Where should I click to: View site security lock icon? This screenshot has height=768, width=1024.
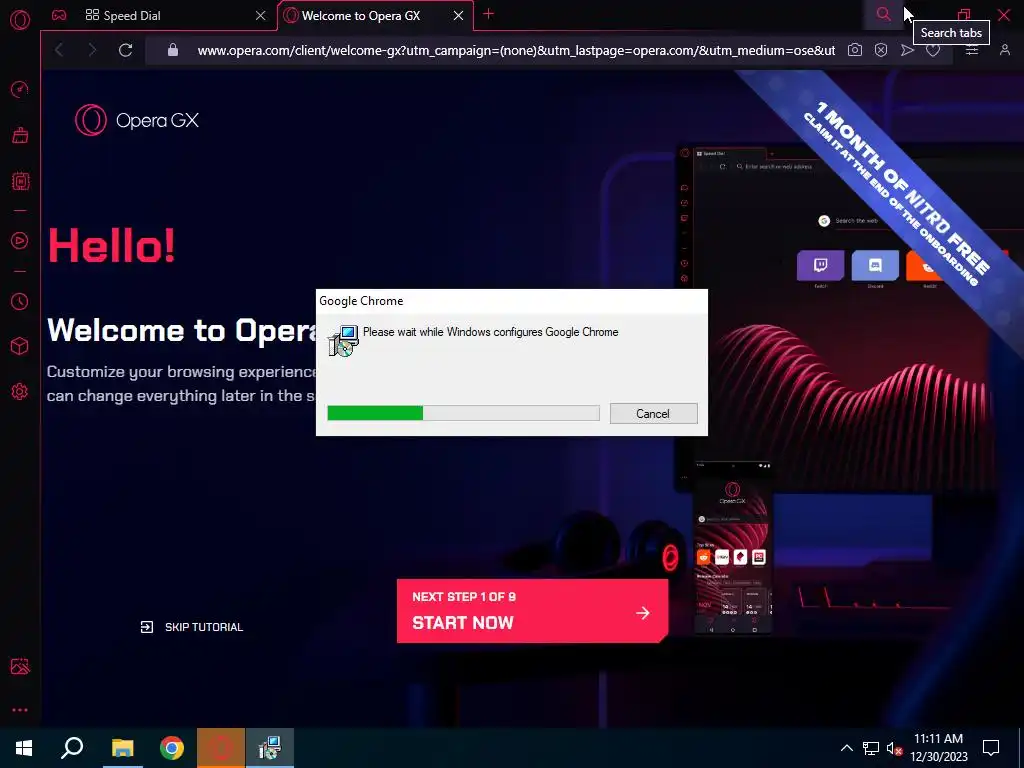pos(172,50)
